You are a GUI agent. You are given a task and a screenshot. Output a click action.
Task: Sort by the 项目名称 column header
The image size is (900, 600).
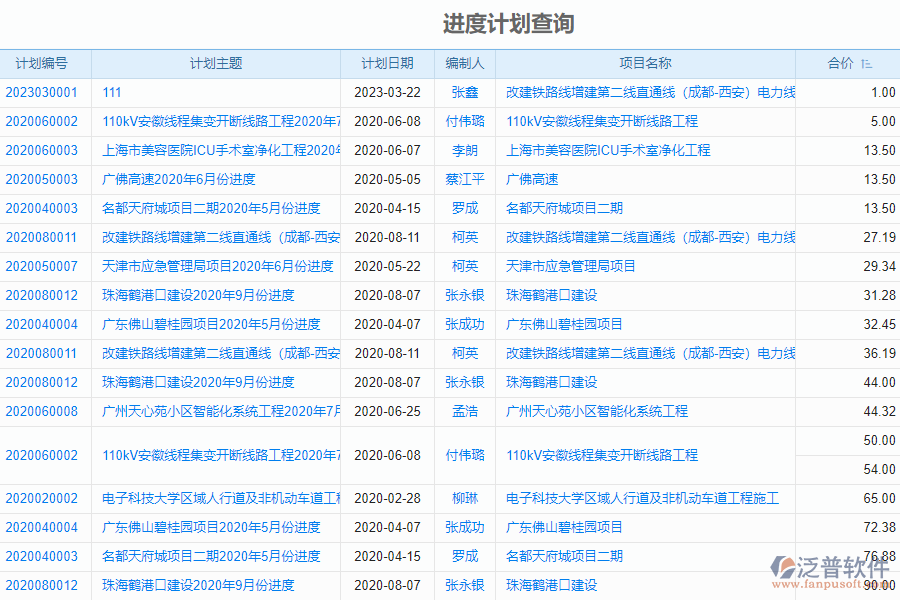click(647, 62)
